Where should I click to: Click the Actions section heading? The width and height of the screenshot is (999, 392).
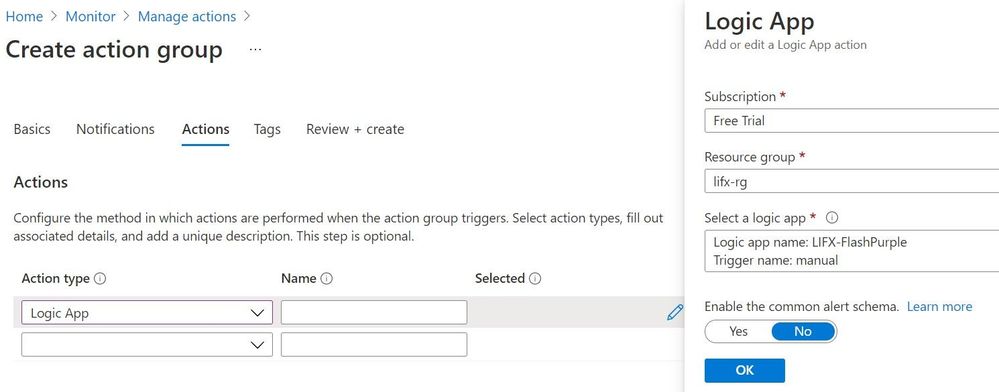point(41,182)
